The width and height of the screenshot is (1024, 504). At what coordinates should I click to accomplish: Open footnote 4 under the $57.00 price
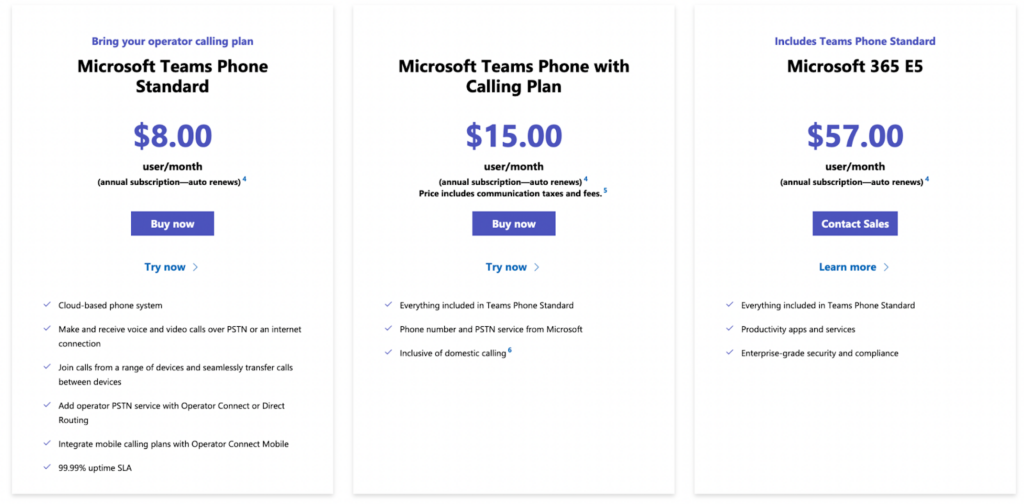(927, 179)
